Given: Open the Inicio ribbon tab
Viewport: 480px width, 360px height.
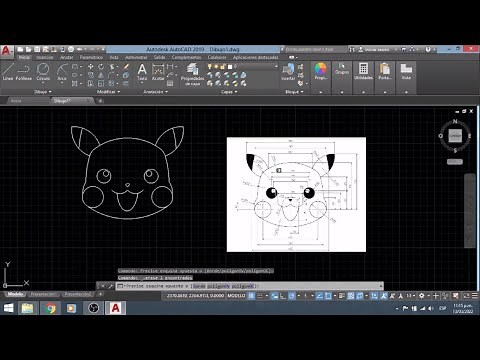Looking at the screenshot, I should coord(24,57).
